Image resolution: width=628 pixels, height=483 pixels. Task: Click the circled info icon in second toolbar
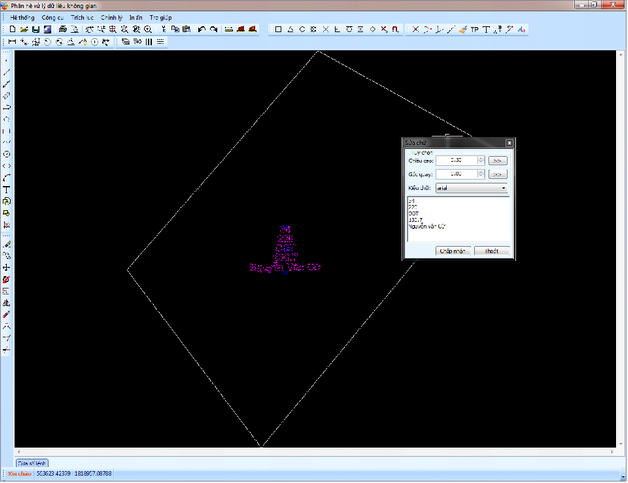(x=95, y=42)
